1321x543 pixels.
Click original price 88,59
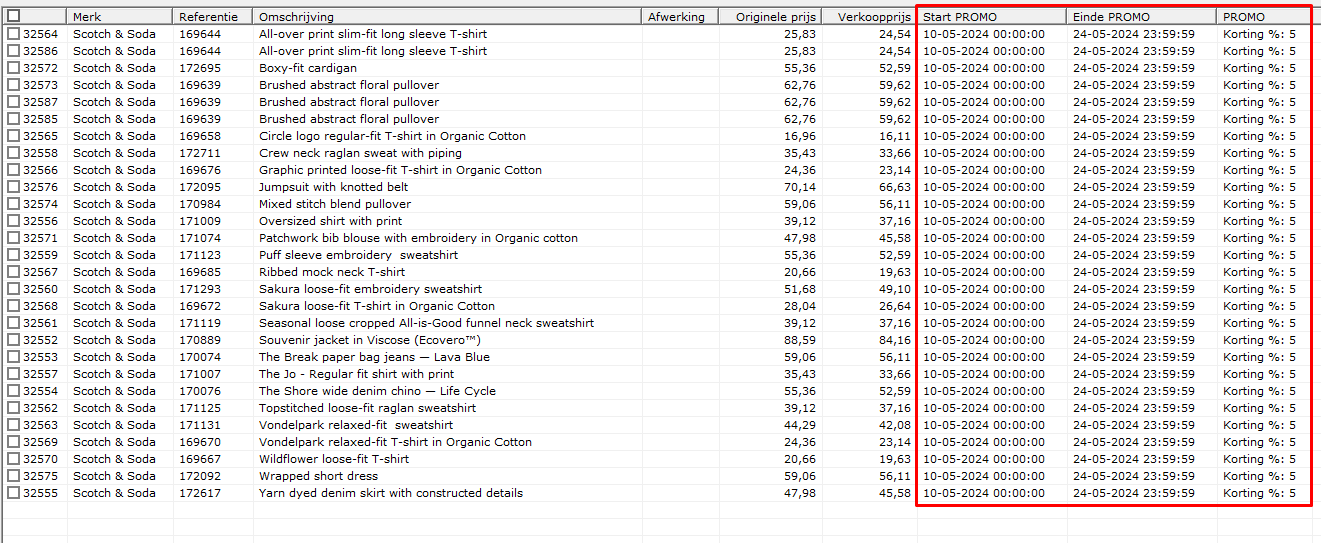800,340
